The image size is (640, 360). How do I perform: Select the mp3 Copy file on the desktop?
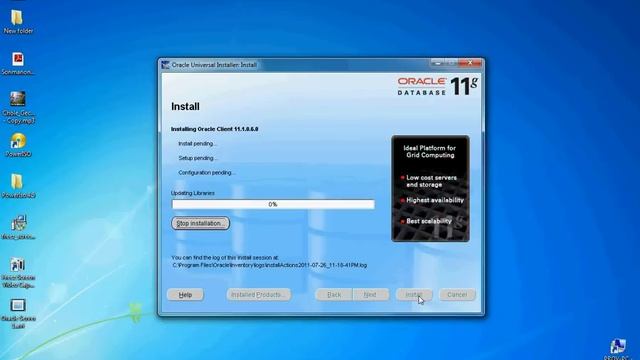18,108
